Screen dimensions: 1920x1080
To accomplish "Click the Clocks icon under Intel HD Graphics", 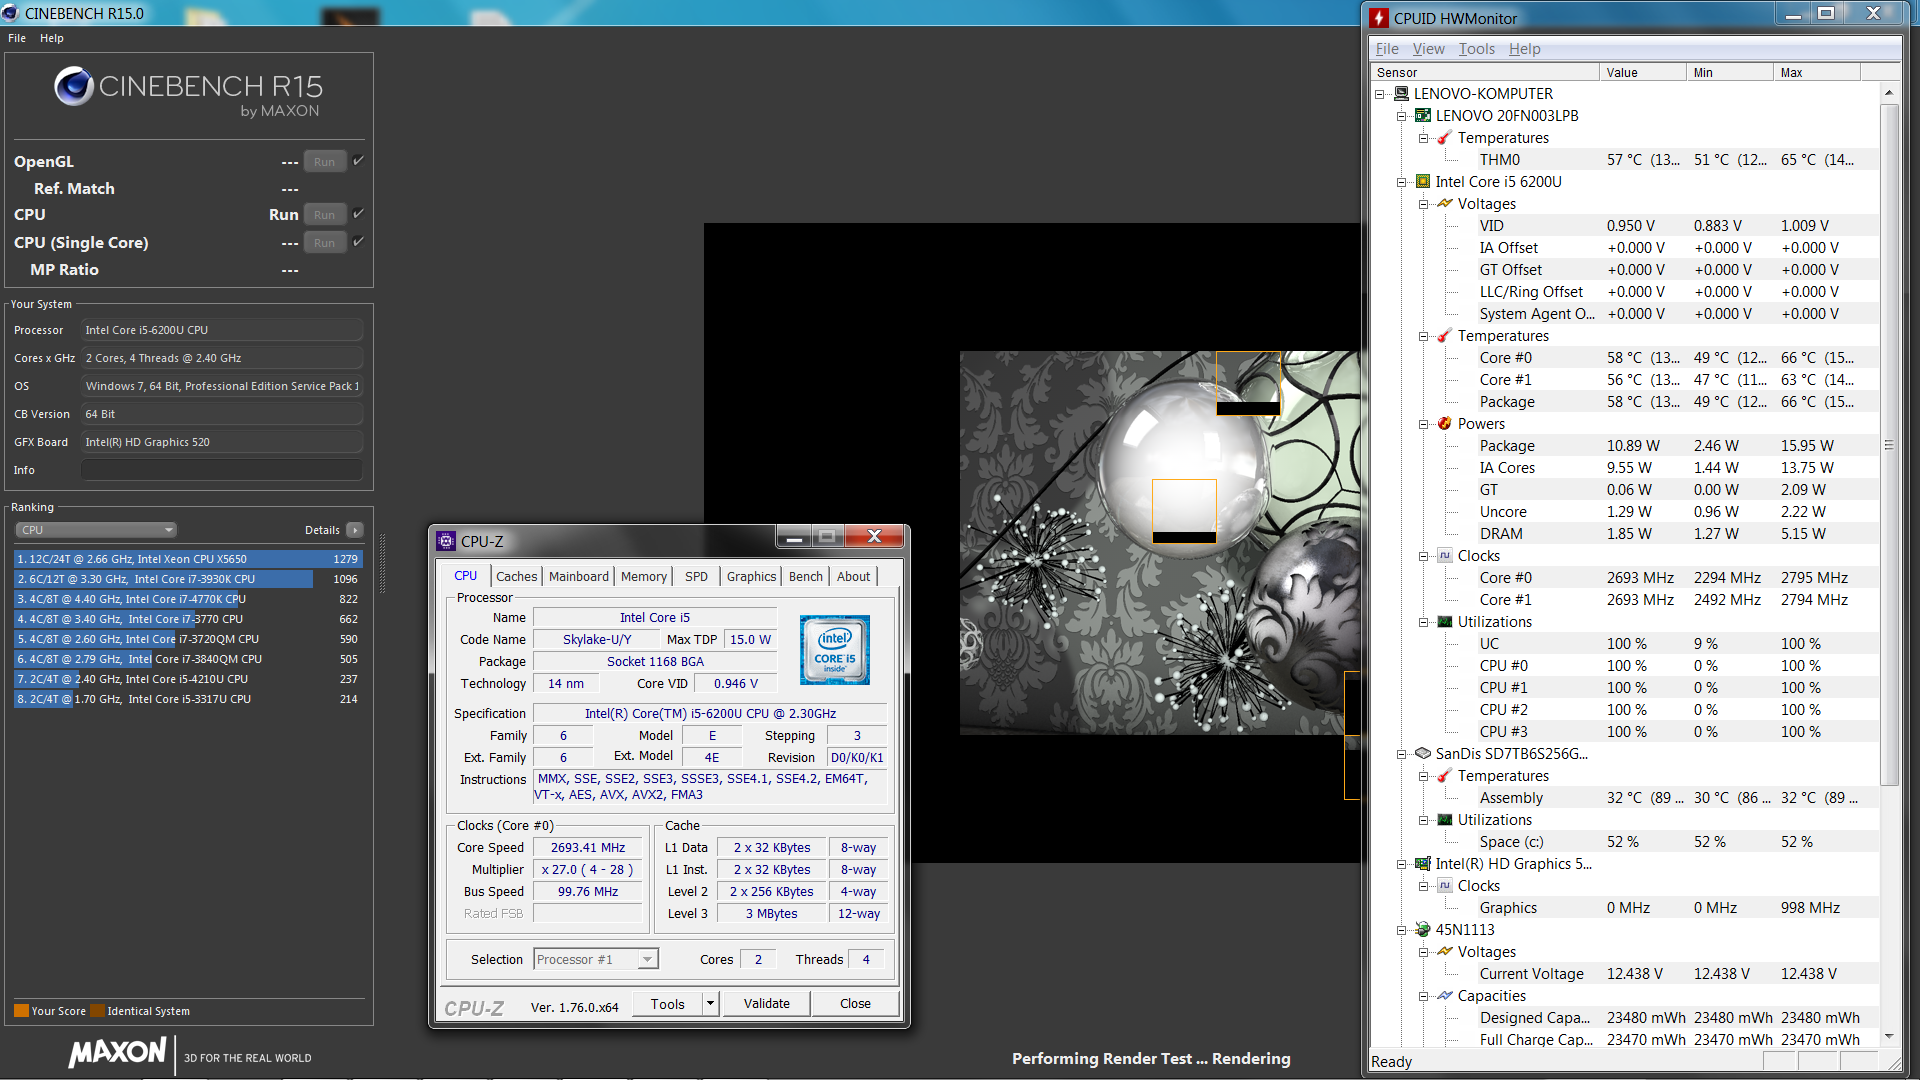I will (1444, 886).
